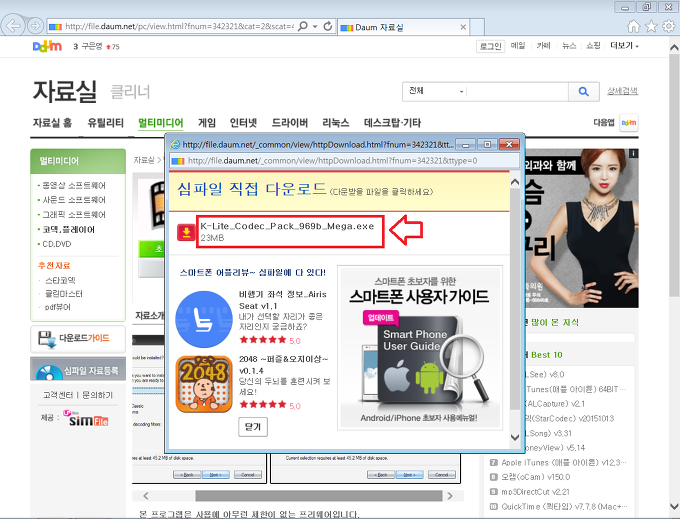Open the 데스크탑·기타 tab
680x519 pixels.
pos(392,123)
